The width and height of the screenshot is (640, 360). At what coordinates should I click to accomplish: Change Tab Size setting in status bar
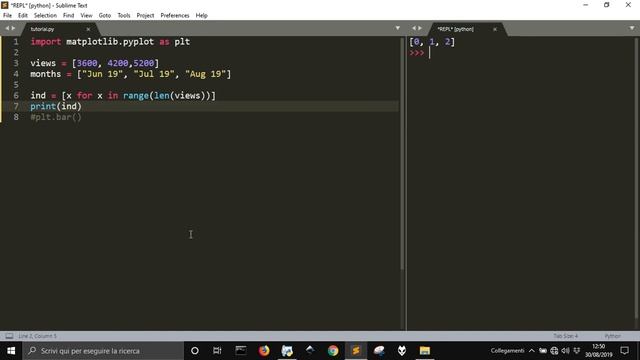pyautogui.click(x=565, y=336)
